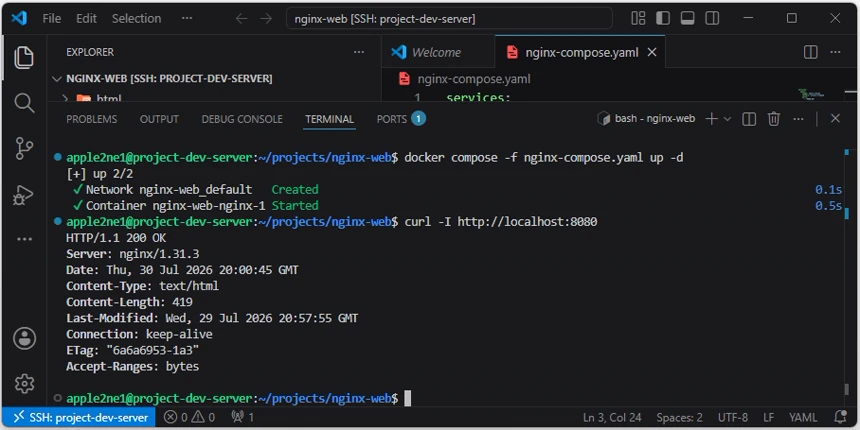Open Explorer Views and More Actions

pyautogui.click(x=359, y=52)
